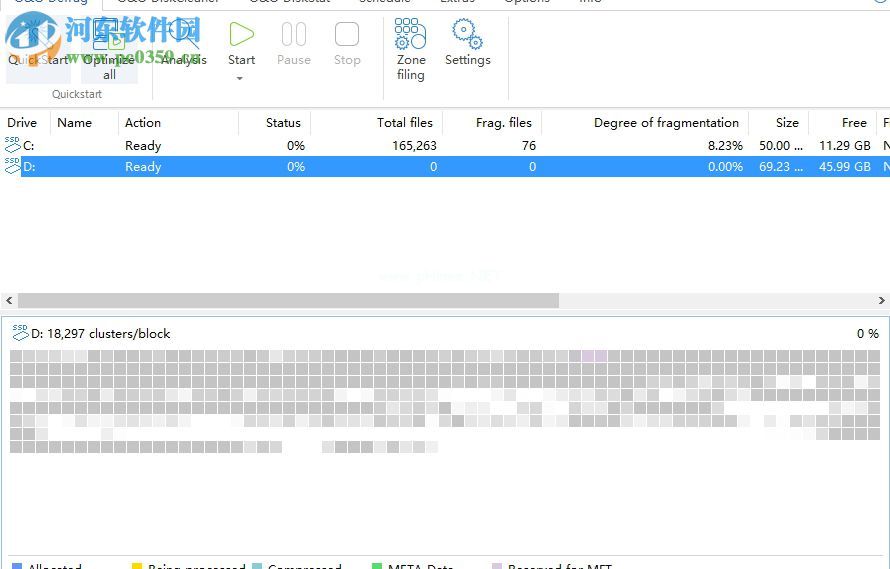Click the 0 % progress value in cluster view

868,334
